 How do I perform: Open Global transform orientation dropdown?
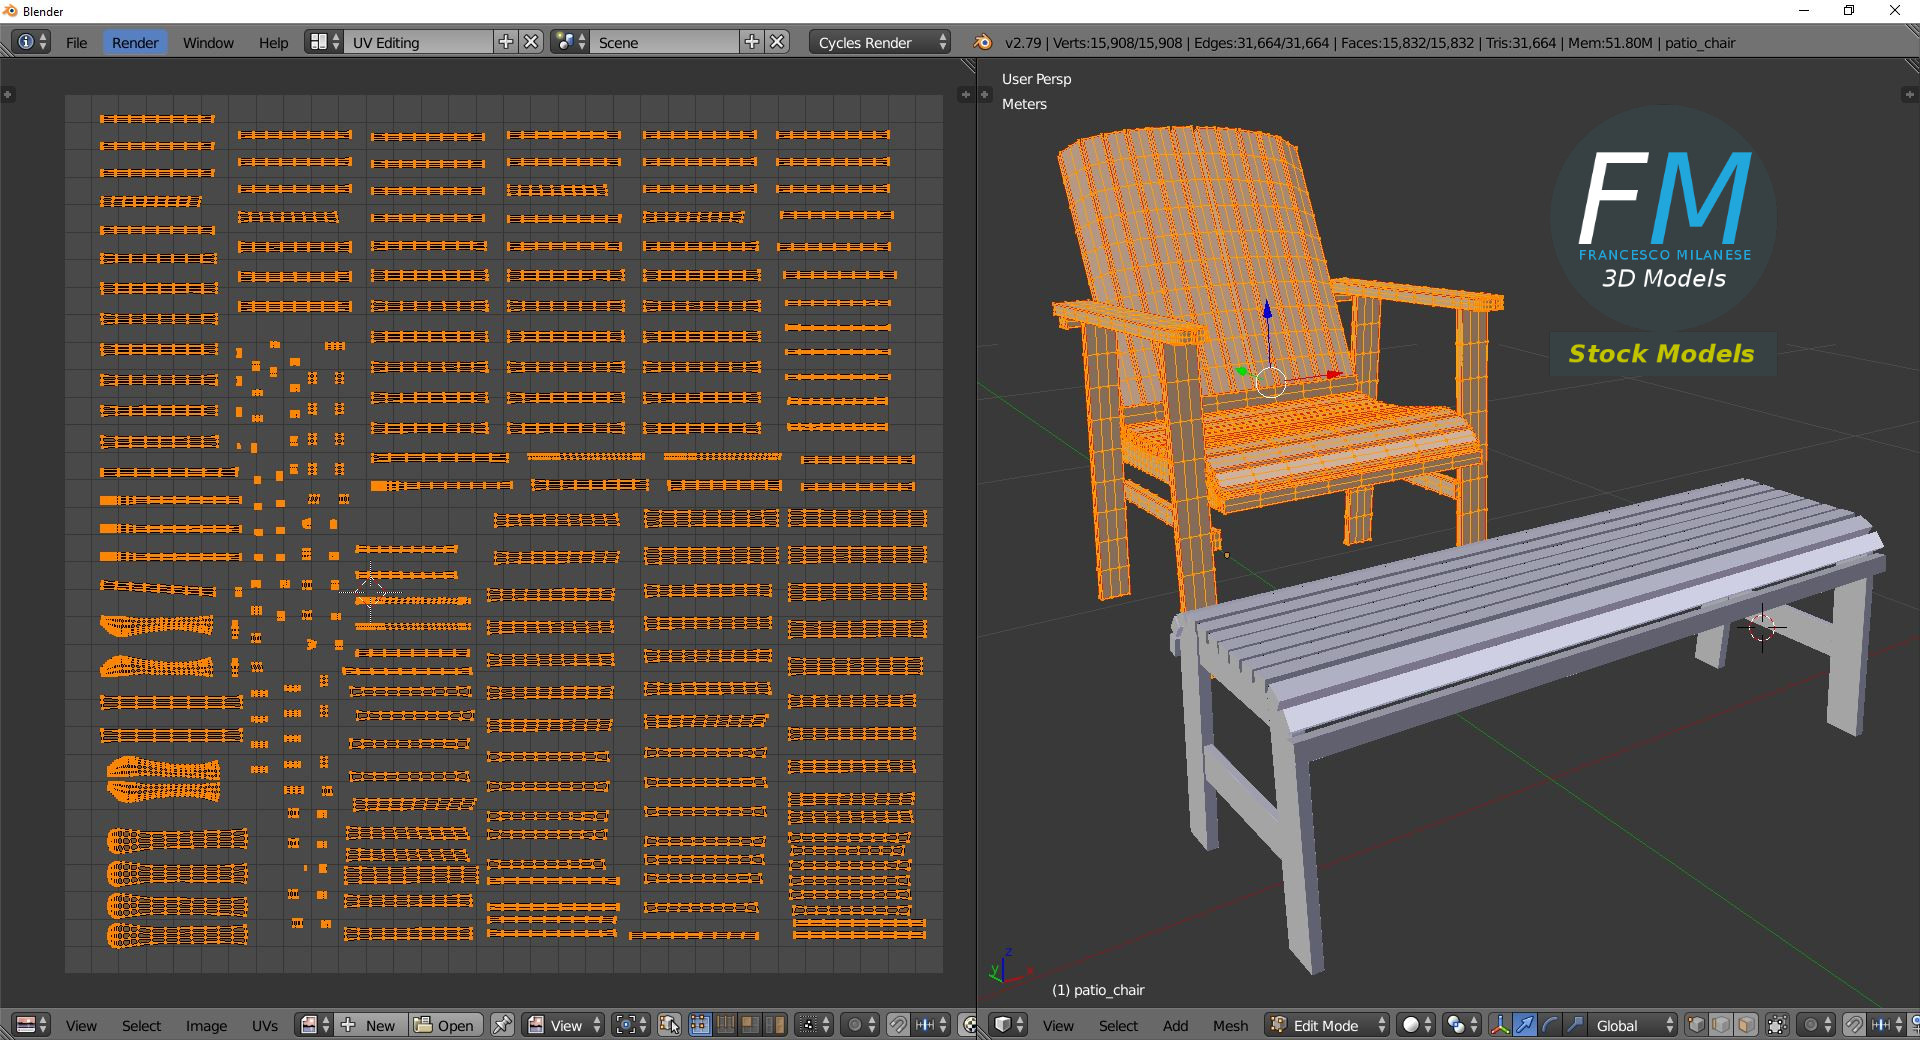coord(1633,1025)
